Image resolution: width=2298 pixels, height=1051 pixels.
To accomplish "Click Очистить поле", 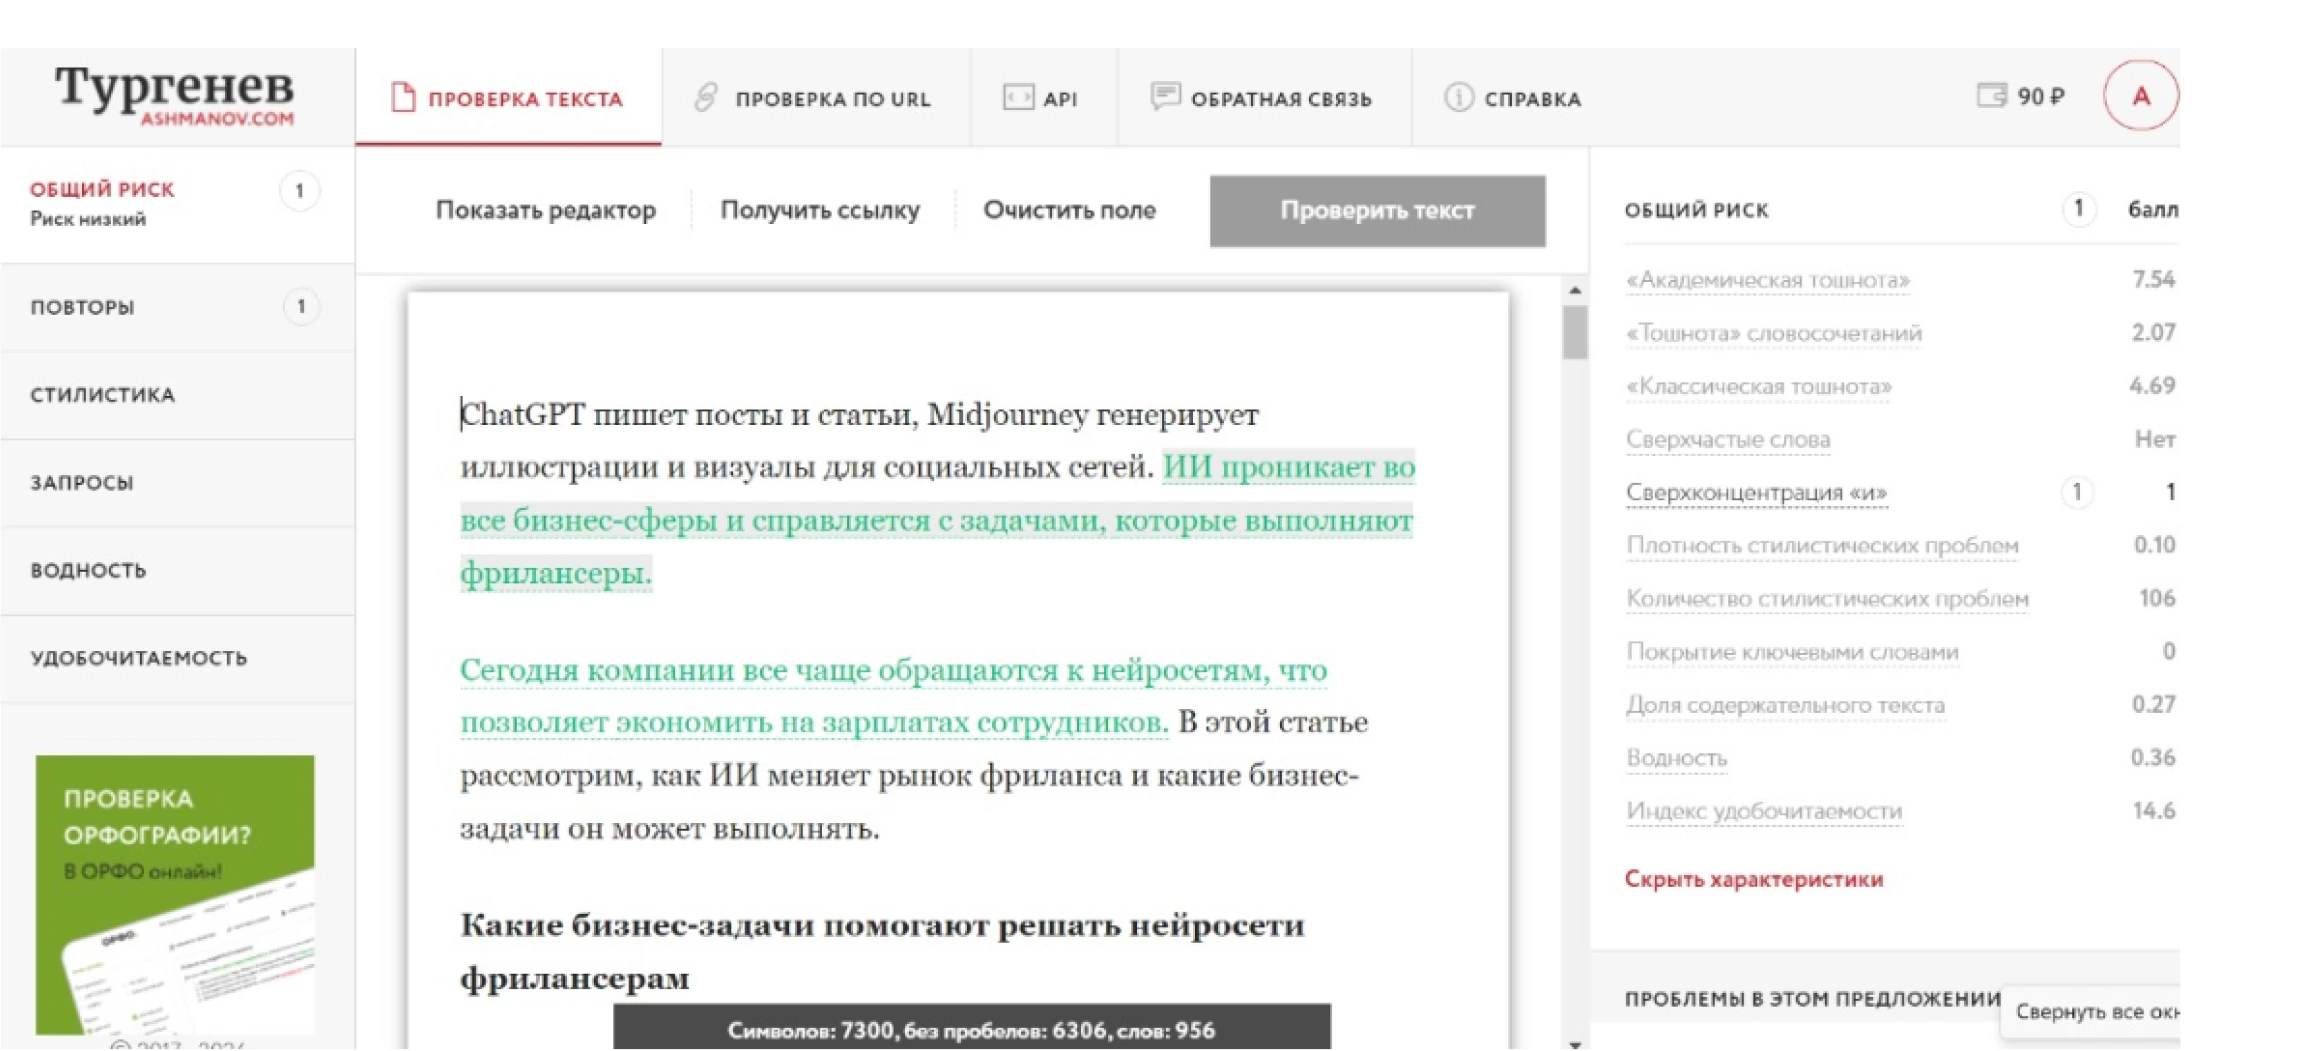I will (x=1068, y=211).
